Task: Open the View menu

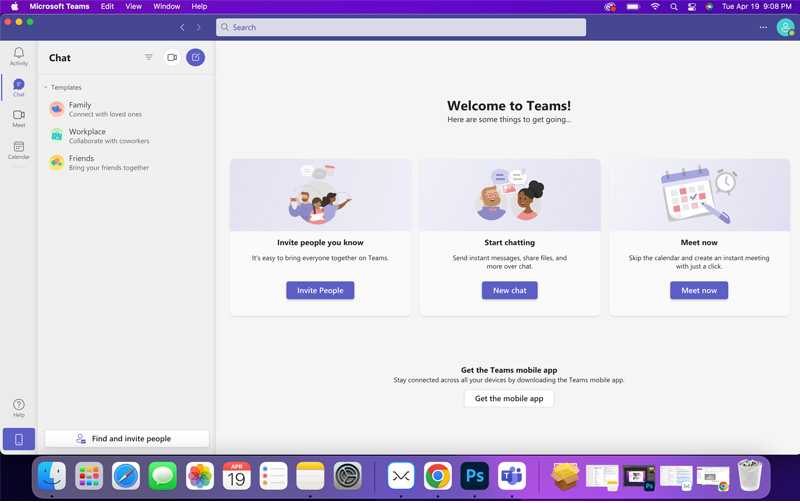Action: [134, 7]
